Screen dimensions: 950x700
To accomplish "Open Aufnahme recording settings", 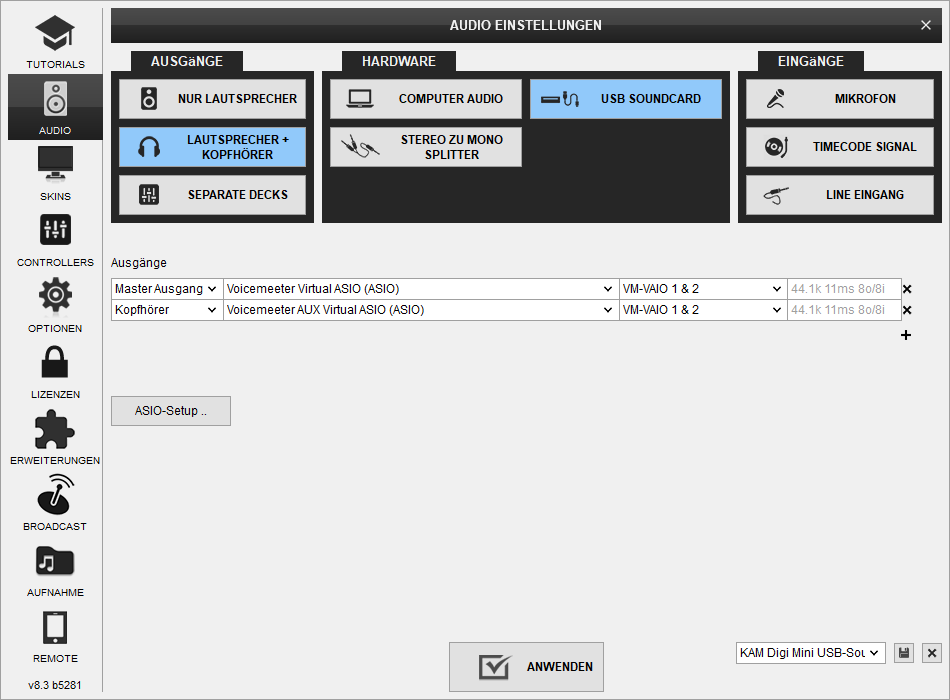I will pos(55,568).
